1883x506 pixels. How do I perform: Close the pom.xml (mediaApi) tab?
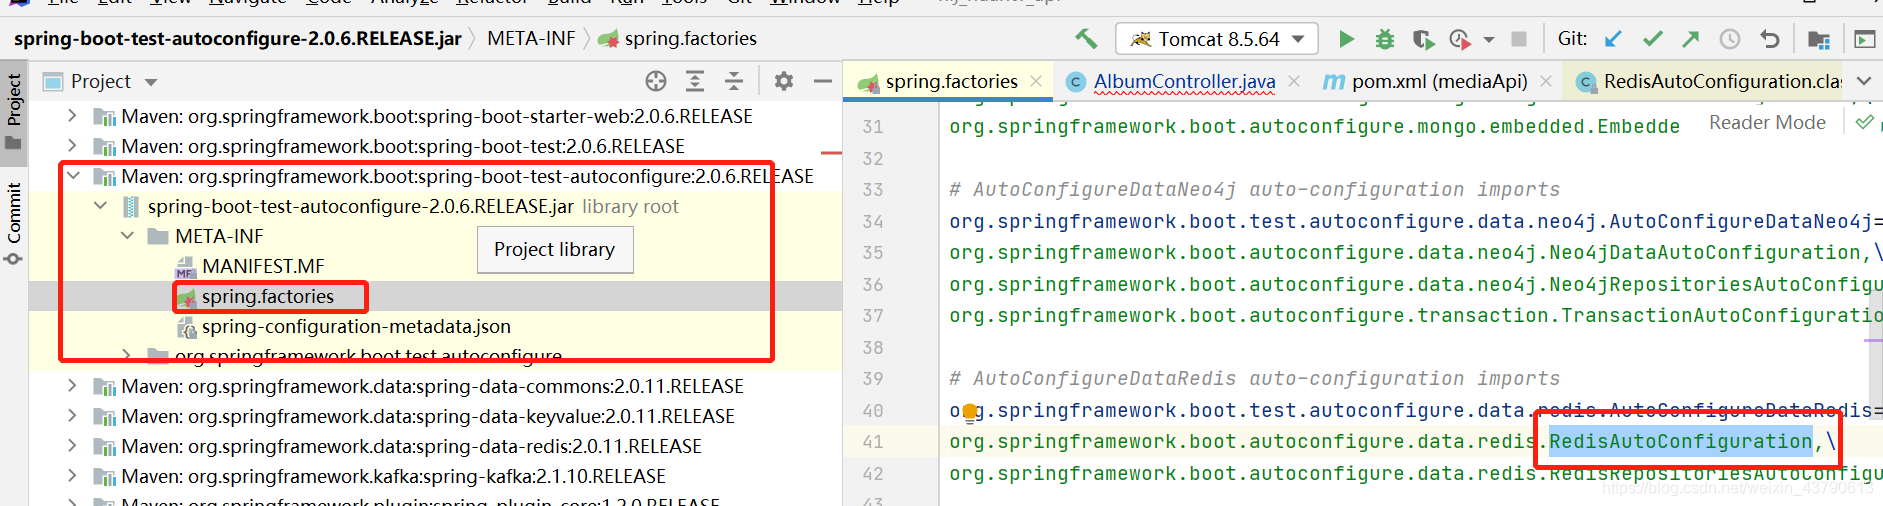pos(1546,81)
